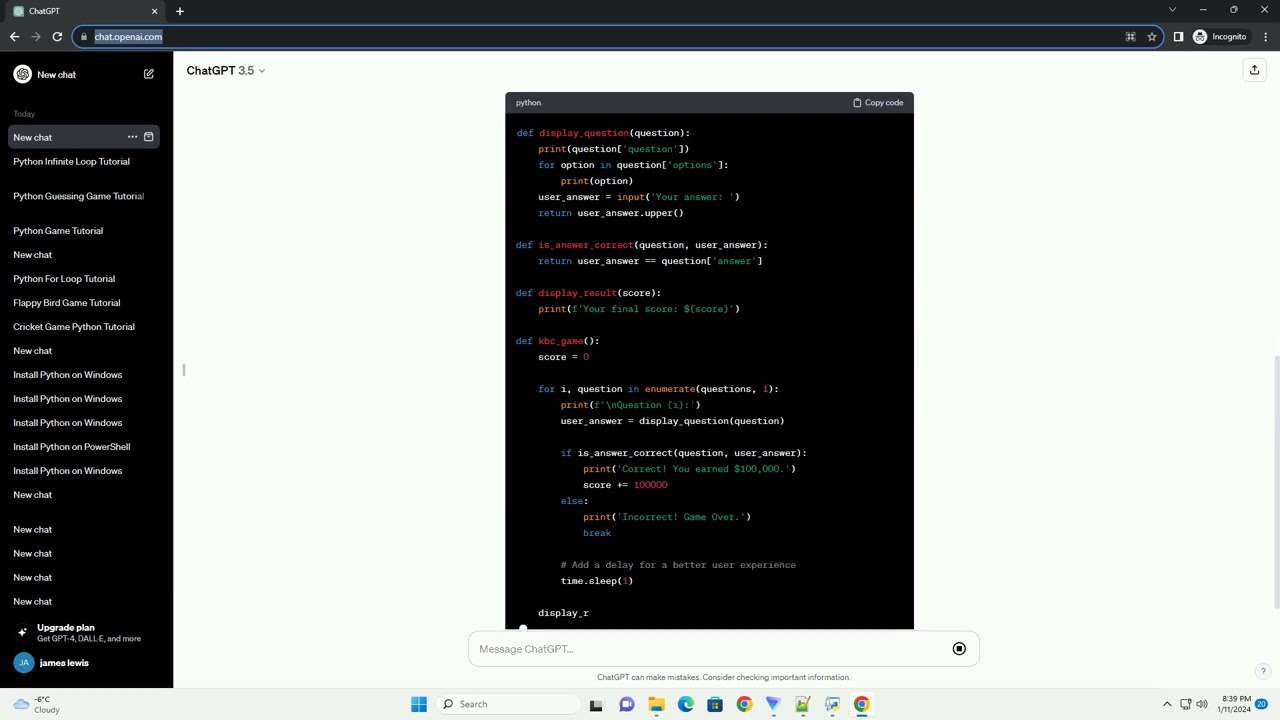Image resolution: width=1280 pixels, height=720 pixels.
Task: Open Chrome tab search dropdown arrow
Action: (1173, 10)
